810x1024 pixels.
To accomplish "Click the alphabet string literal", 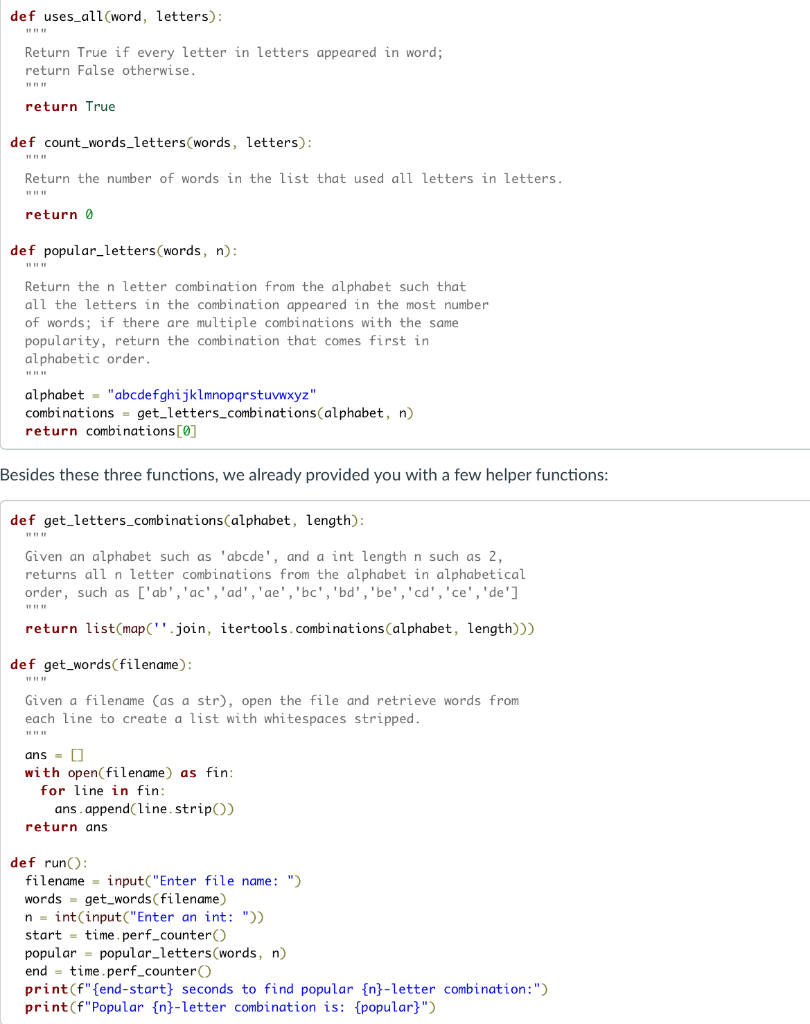I will click(x=213, y=394).
